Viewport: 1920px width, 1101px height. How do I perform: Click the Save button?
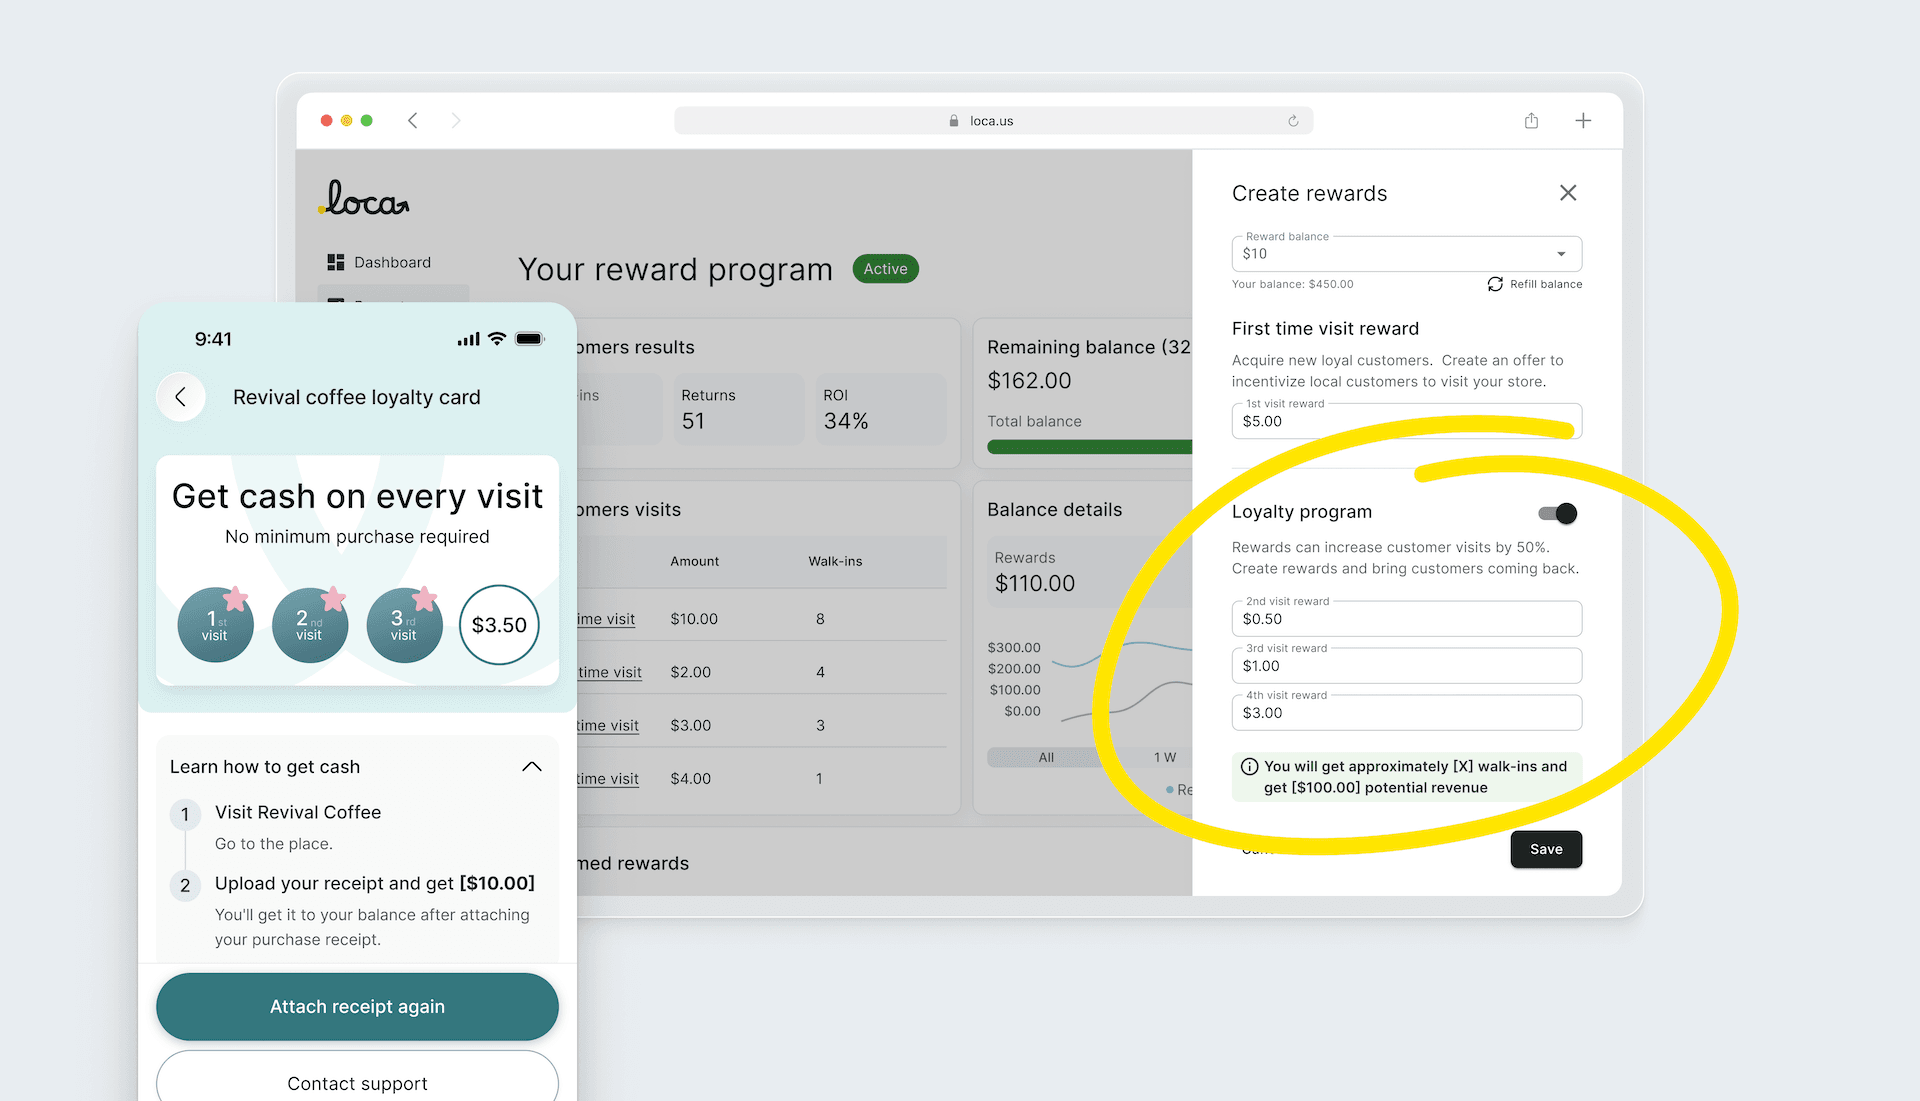pyautogui.click(x=1545, y=849)
